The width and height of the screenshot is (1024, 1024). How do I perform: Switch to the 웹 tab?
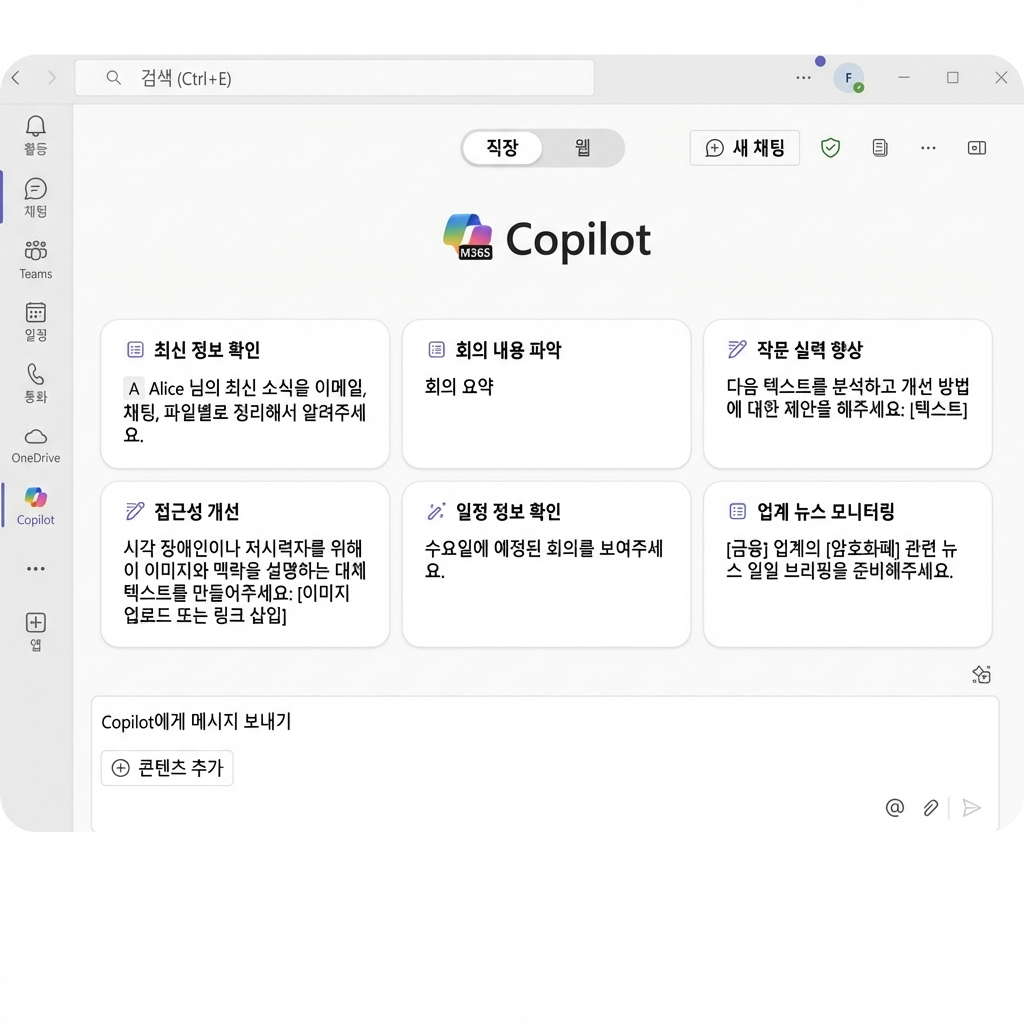point(582,148)
